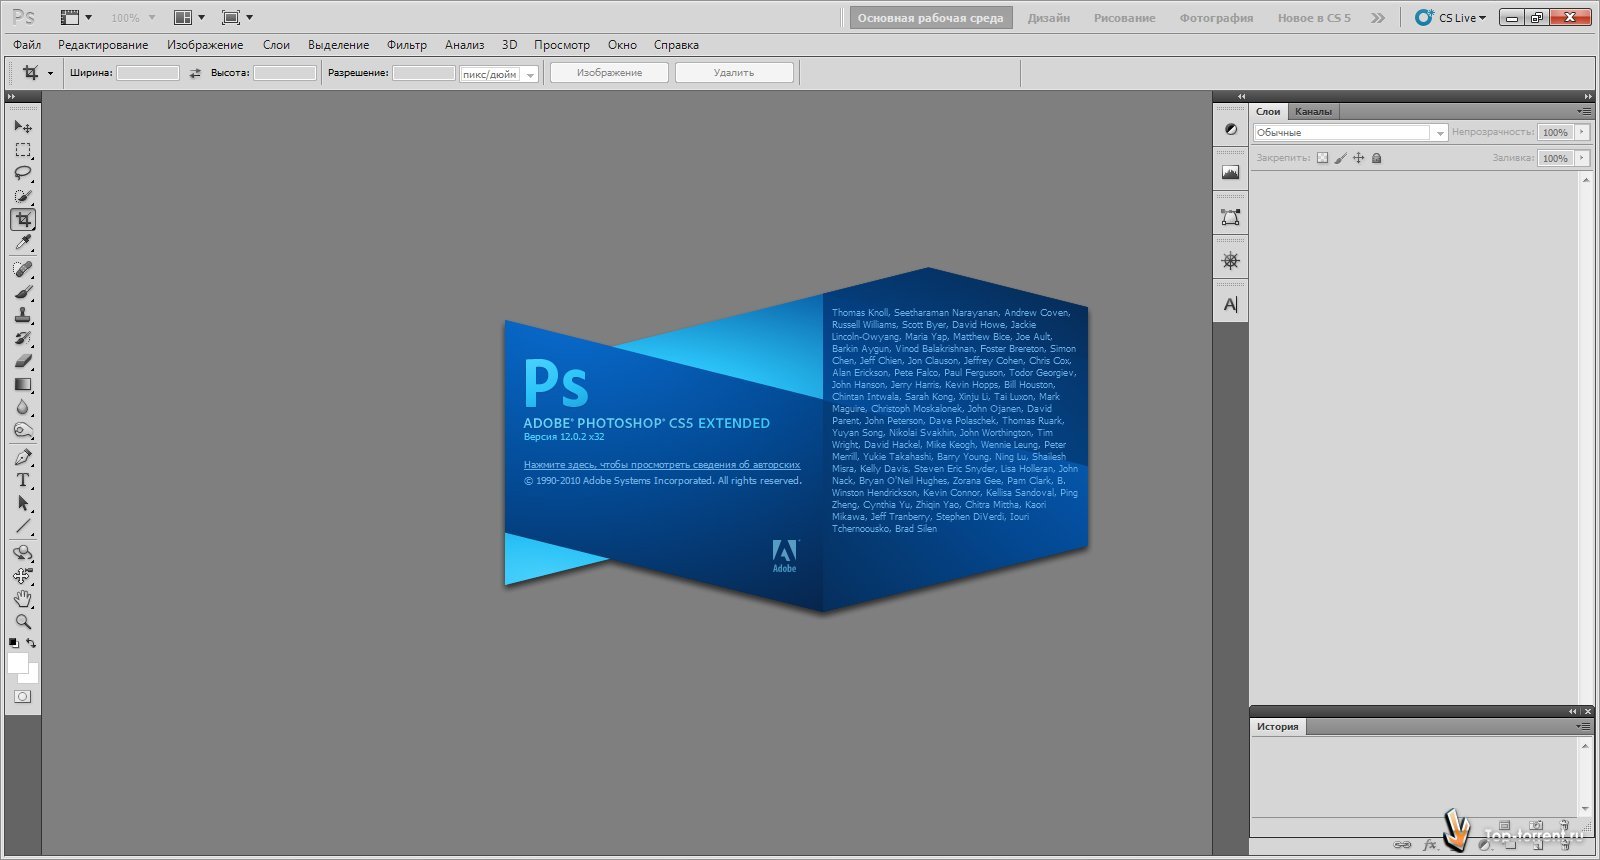
Task: Click the Удалить button
Action: click(x=734, y=73)
